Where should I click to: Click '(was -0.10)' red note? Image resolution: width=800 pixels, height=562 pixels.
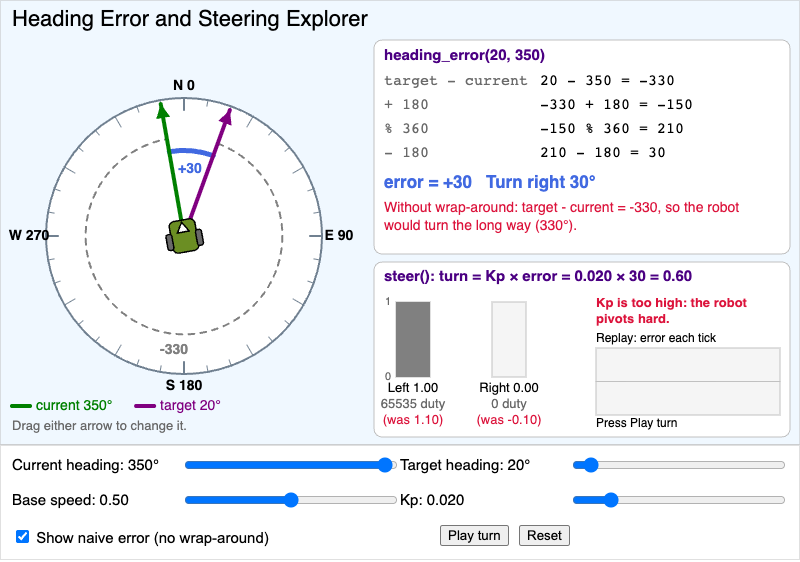coord(509,420)
